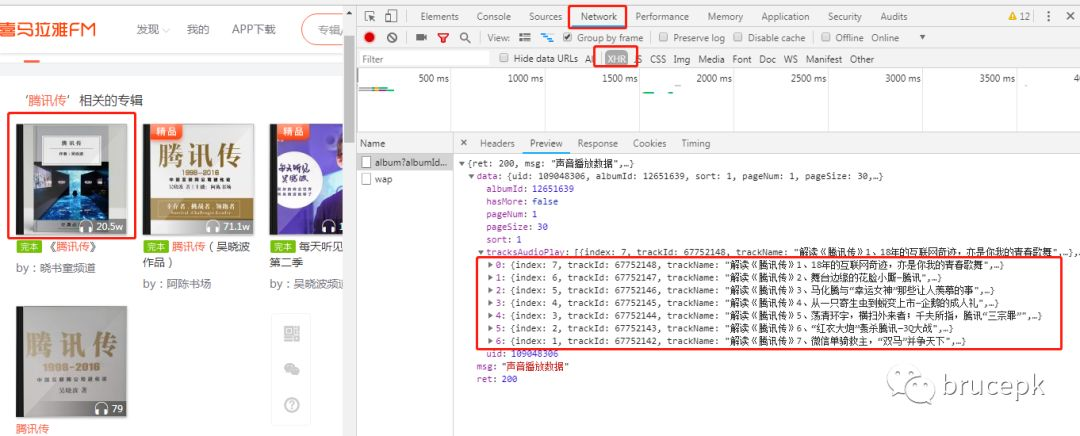Open the 发现 dropdown menu
The height and width of the screenshot is (436, 1080).
tap(153, 29)
